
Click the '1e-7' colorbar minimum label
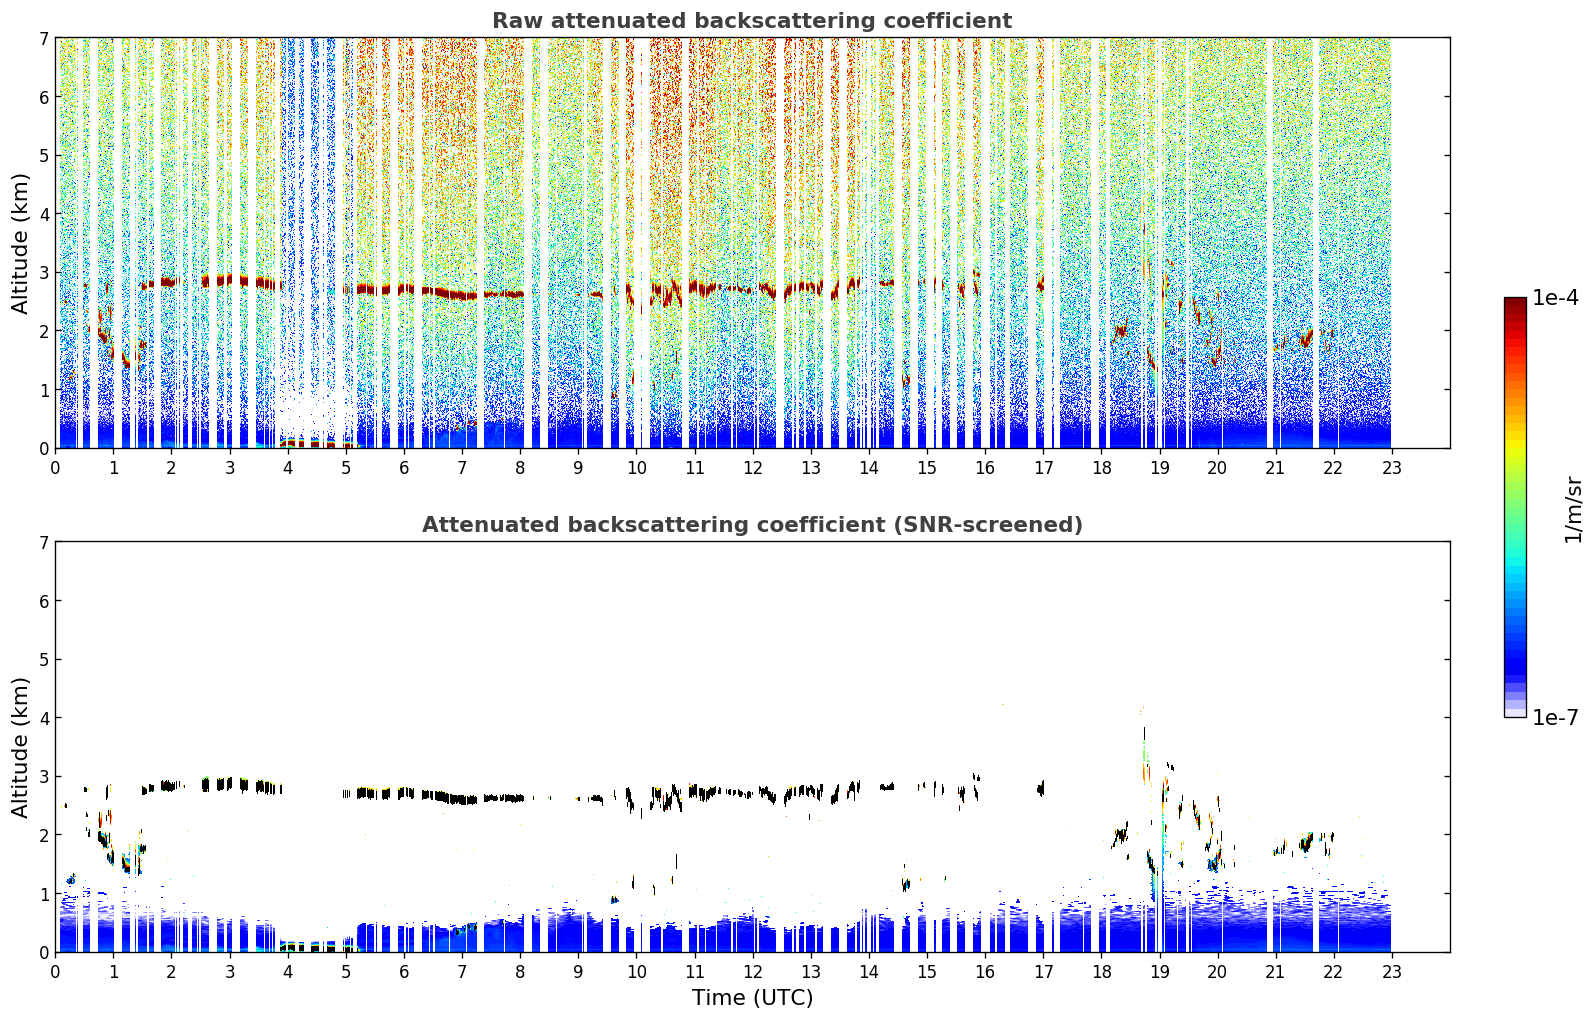pyautogui.click(x=1555, y=718)
